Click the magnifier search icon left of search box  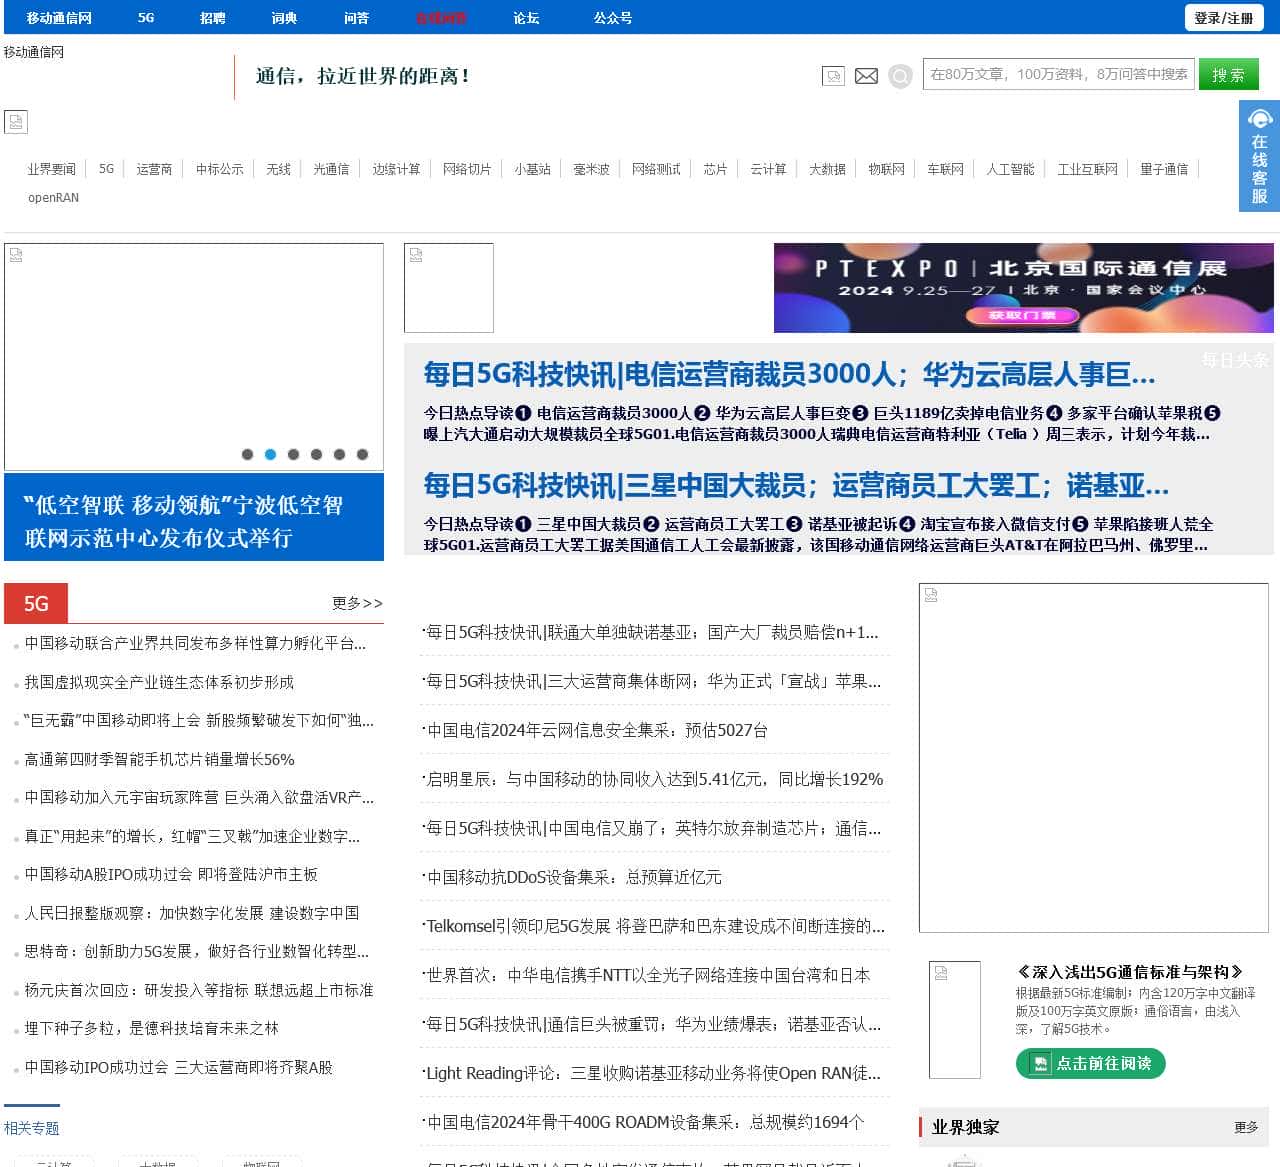[x=900, y=76]
